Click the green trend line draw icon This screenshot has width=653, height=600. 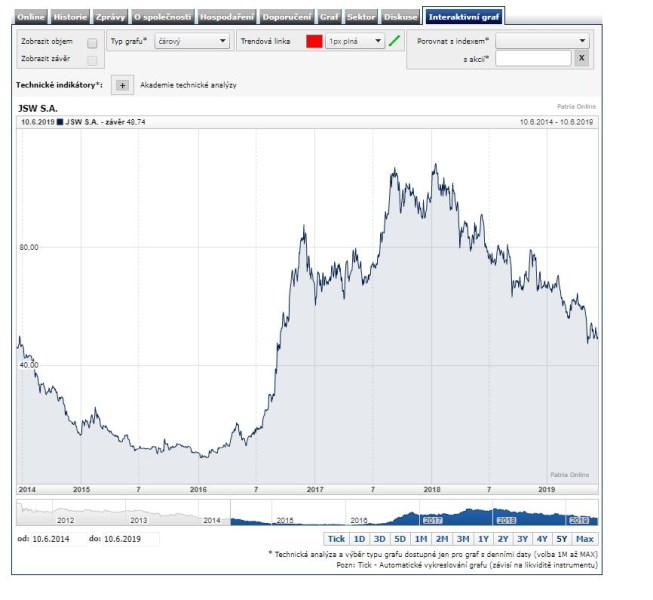click(394, 41)
